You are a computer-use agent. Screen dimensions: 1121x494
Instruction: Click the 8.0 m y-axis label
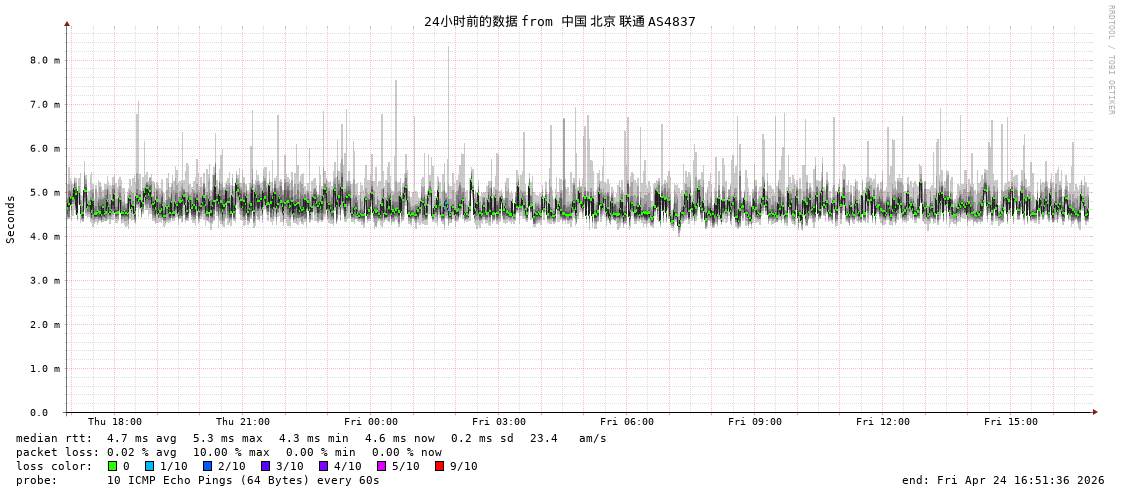(45, 60)
